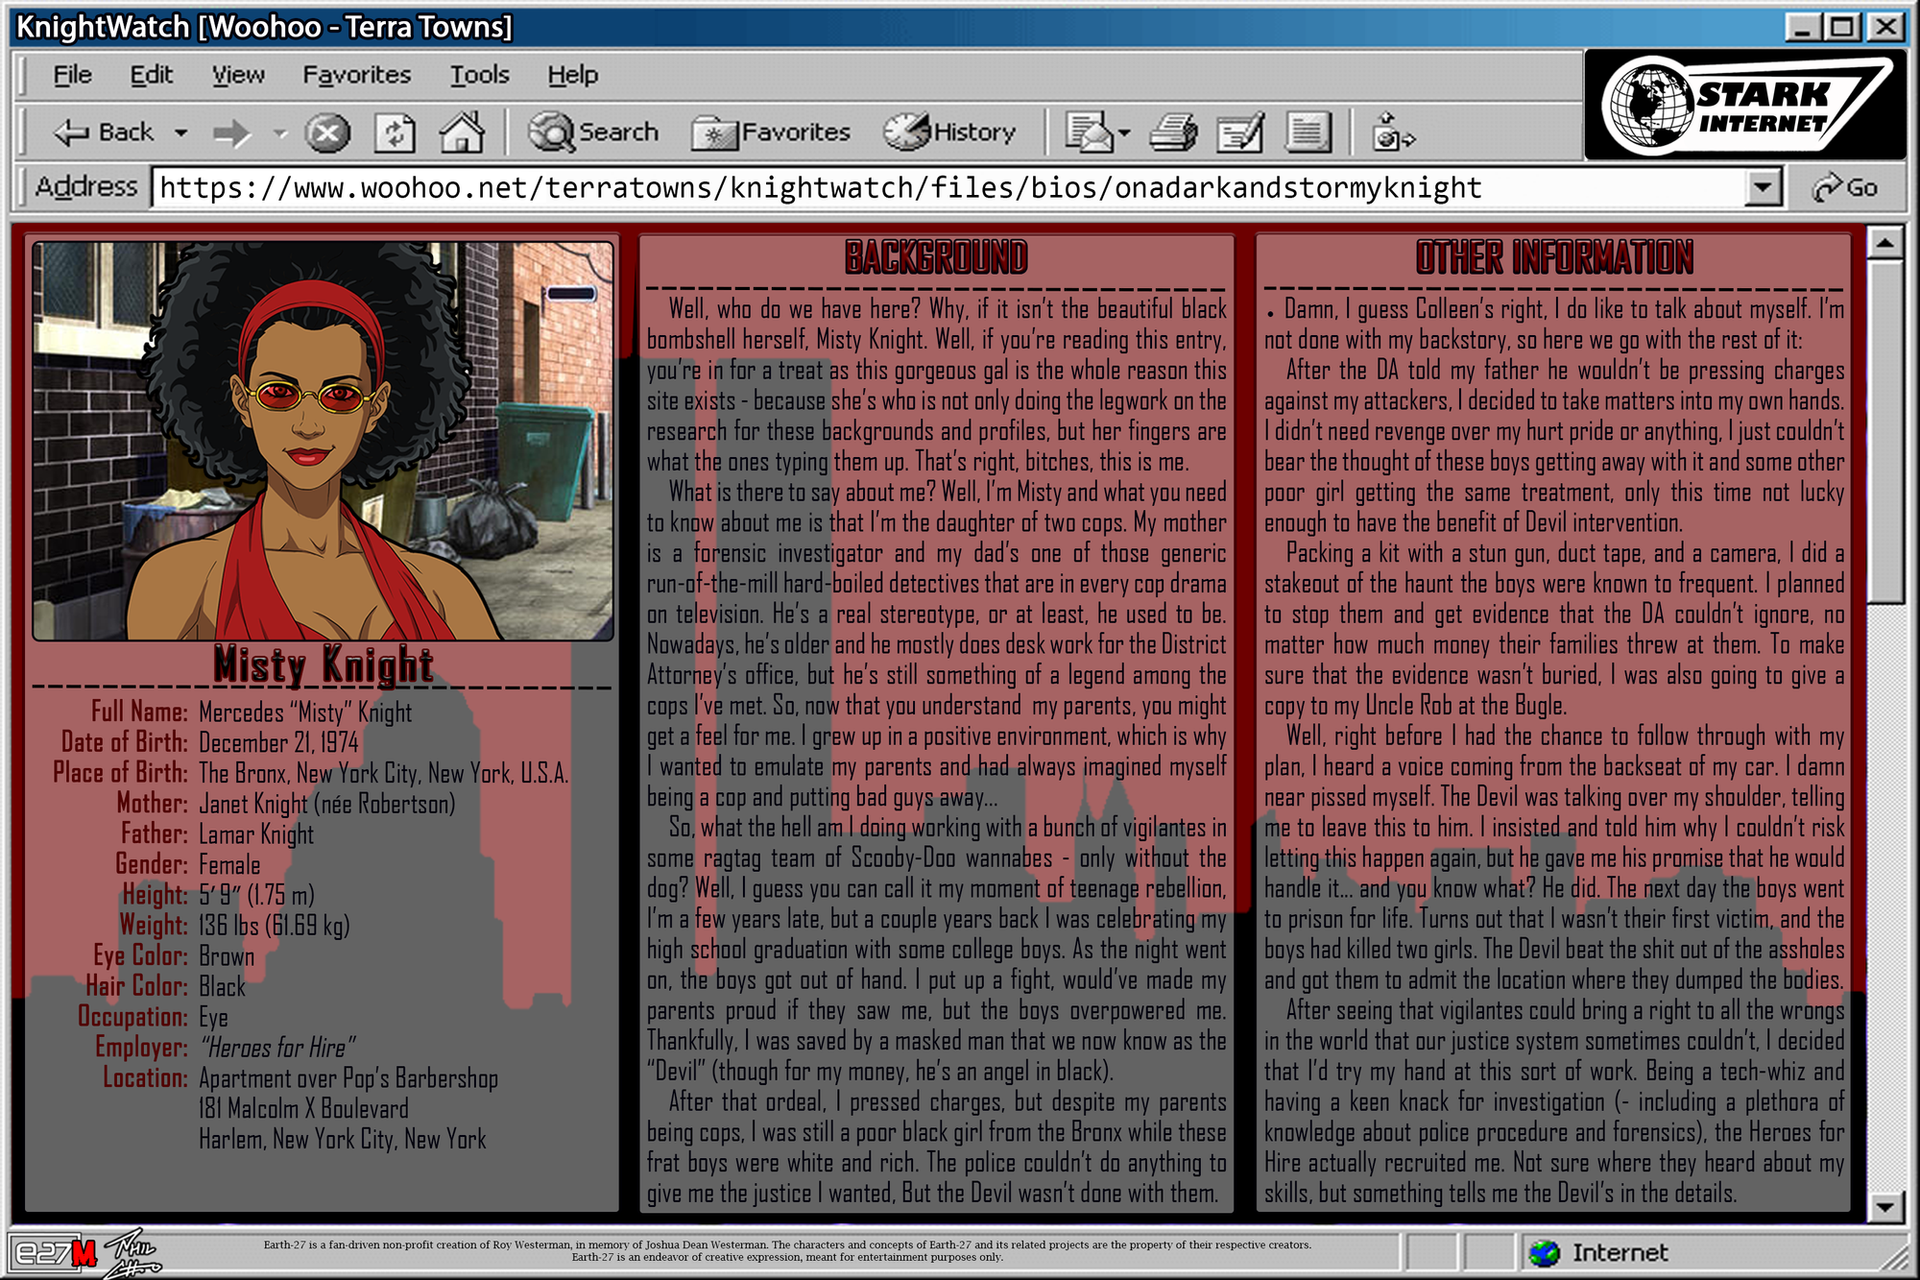The height and width of the screenshot is (1280, 1920).
Task: Click the Stark Internet globe logo
Action: (x=1746, y=105)
